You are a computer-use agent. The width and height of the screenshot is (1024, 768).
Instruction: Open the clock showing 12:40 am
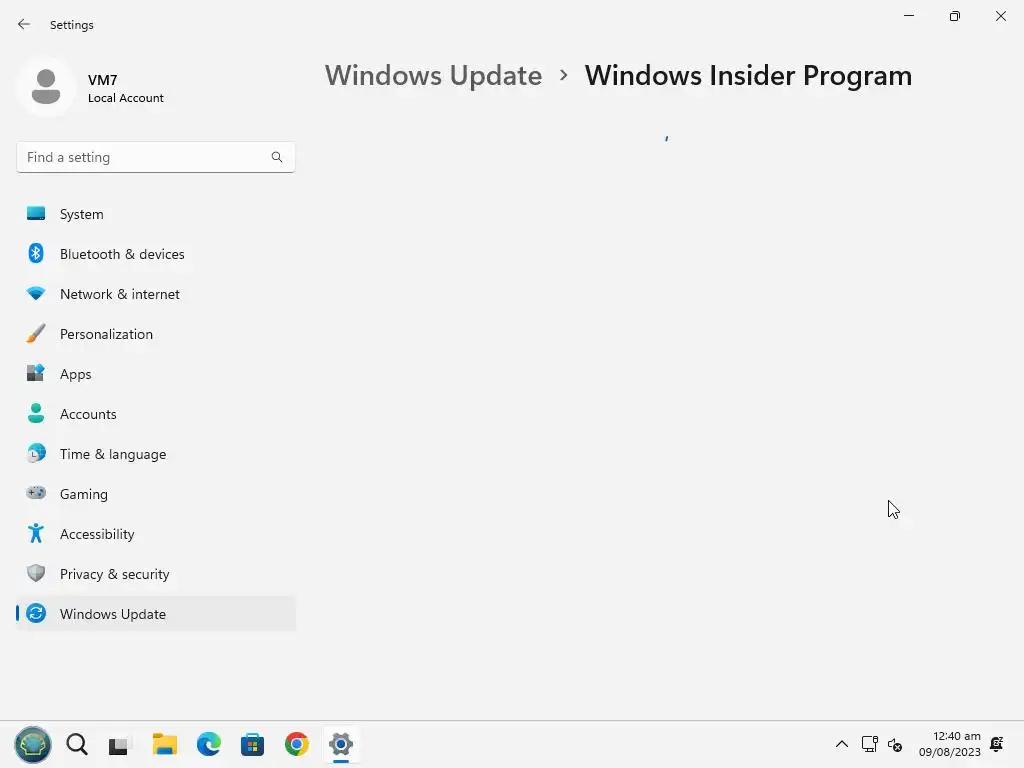coord(950,744)
